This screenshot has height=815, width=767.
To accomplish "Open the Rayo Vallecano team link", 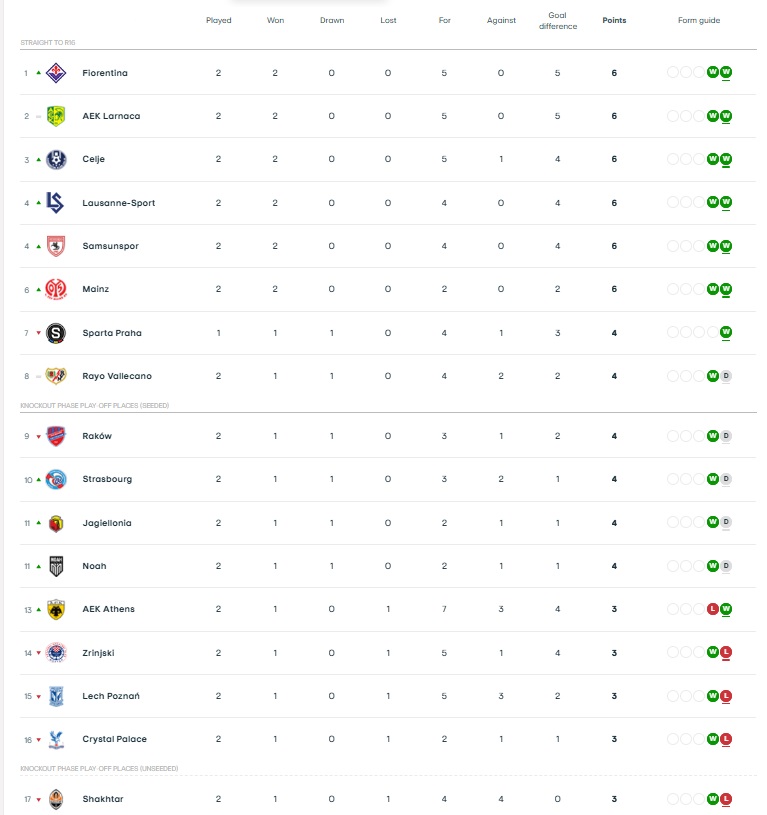I will tap(117, 376).
